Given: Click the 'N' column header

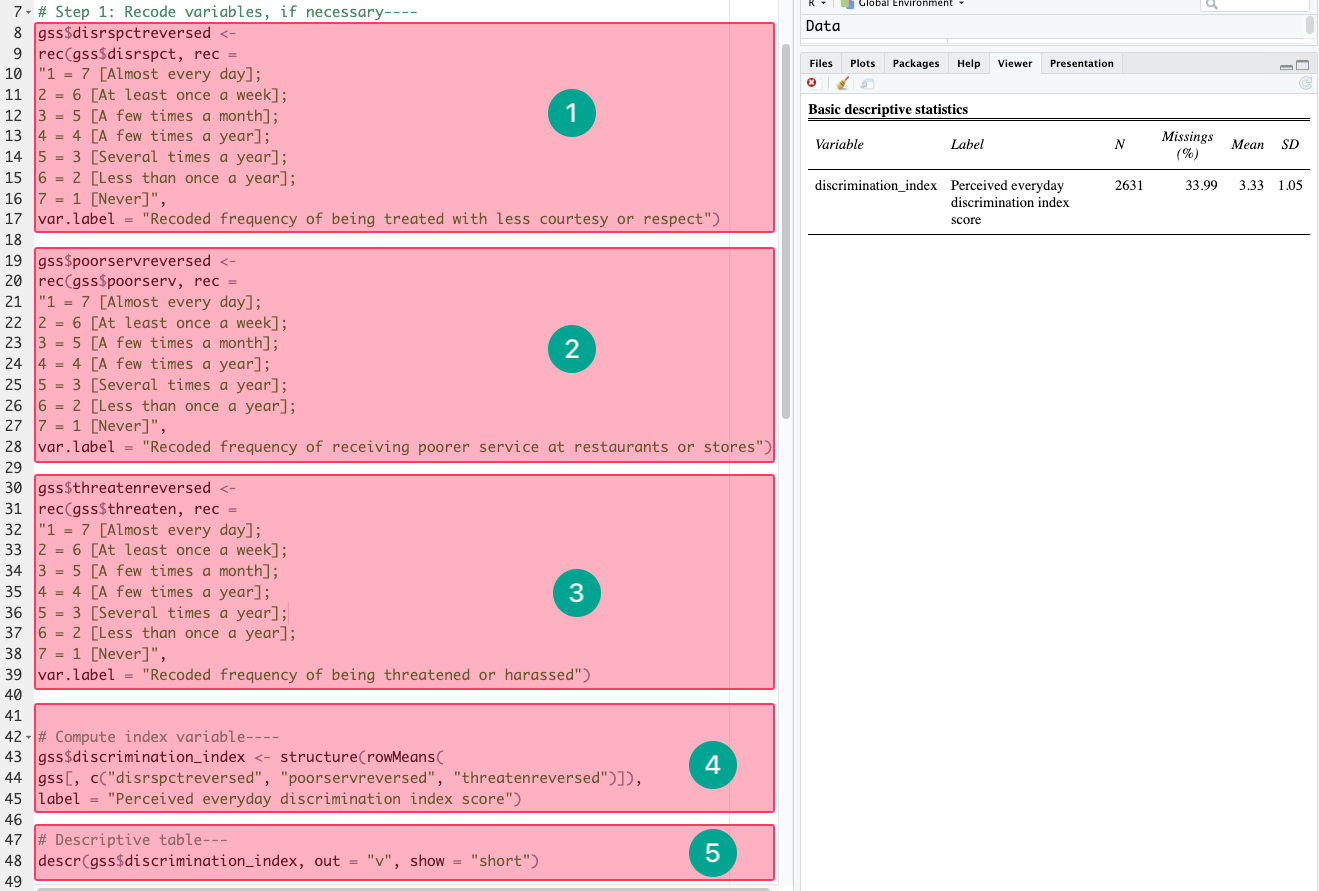Looking at the screenshot, I should tap(1119, 145).
